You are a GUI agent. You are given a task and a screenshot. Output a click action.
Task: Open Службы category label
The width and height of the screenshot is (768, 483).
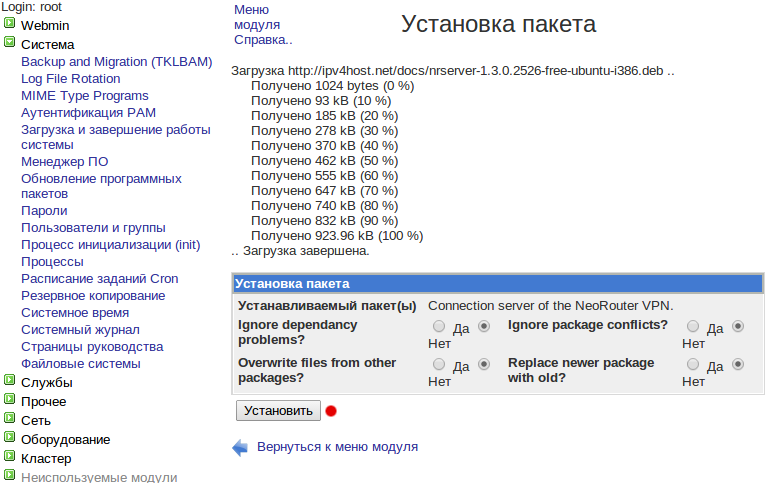point(47,383)
